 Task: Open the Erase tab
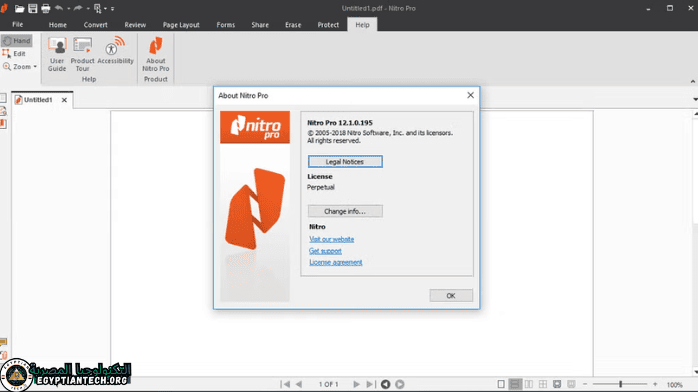pyautogui.click(x=293, y=25)
